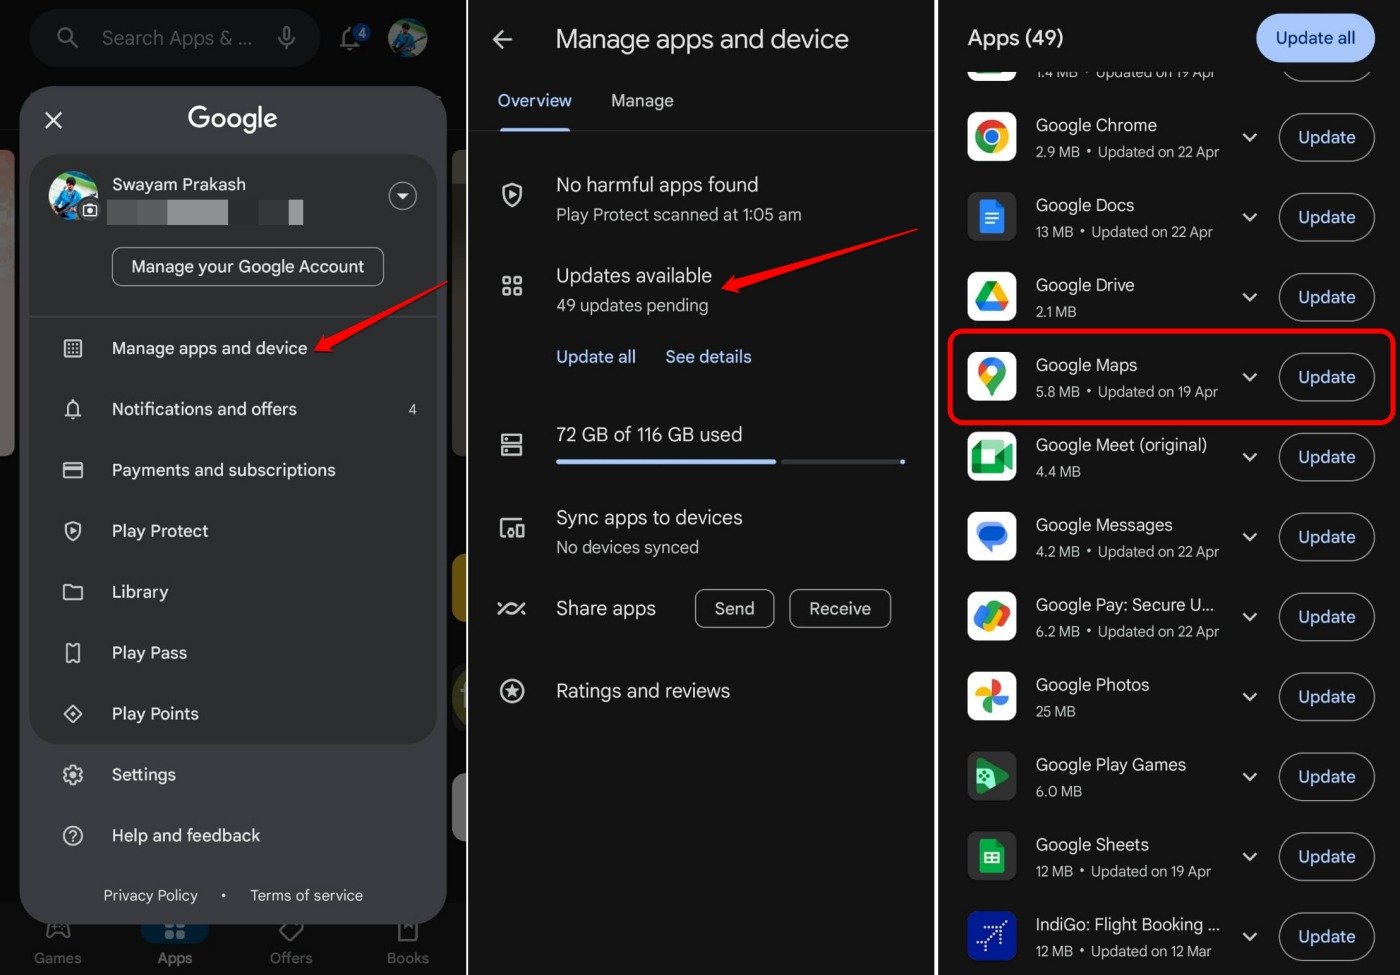Viewport: 1400px width, 975px height.
Task: Select the Library section icon
Action: click(73, 591)
